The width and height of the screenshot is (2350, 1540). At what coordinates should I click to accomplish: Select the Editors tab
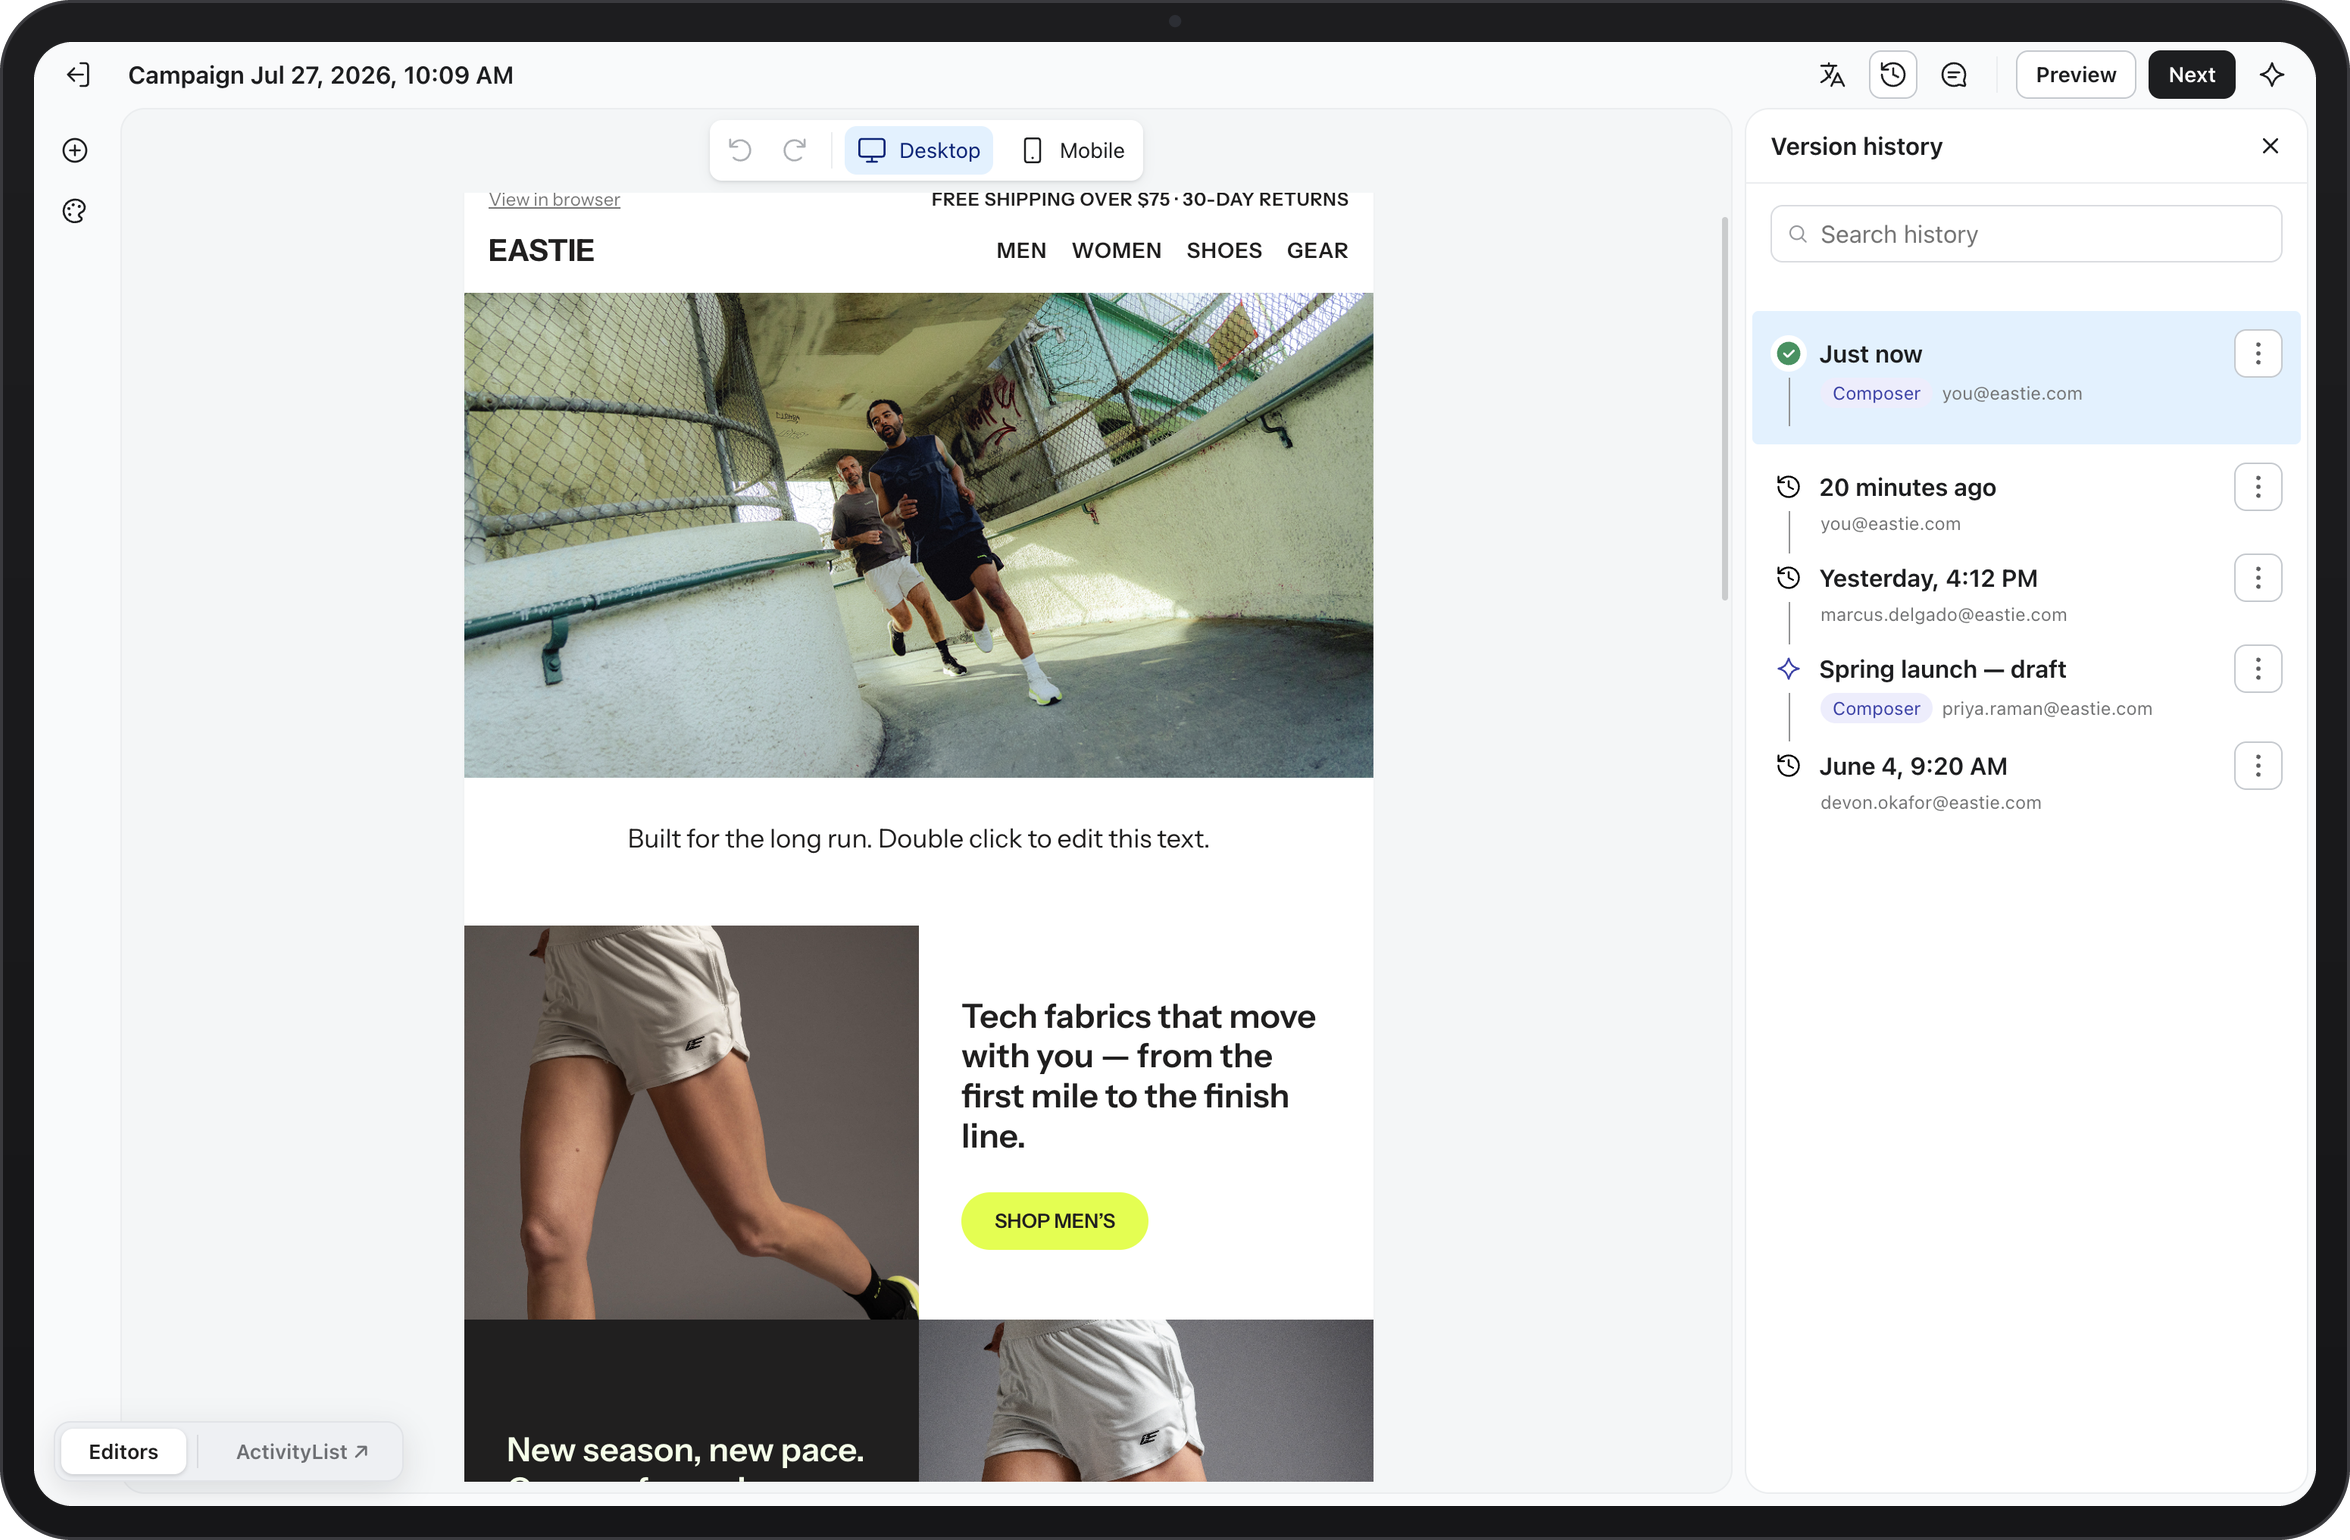pyautogui.click(x=123, y=1451)
